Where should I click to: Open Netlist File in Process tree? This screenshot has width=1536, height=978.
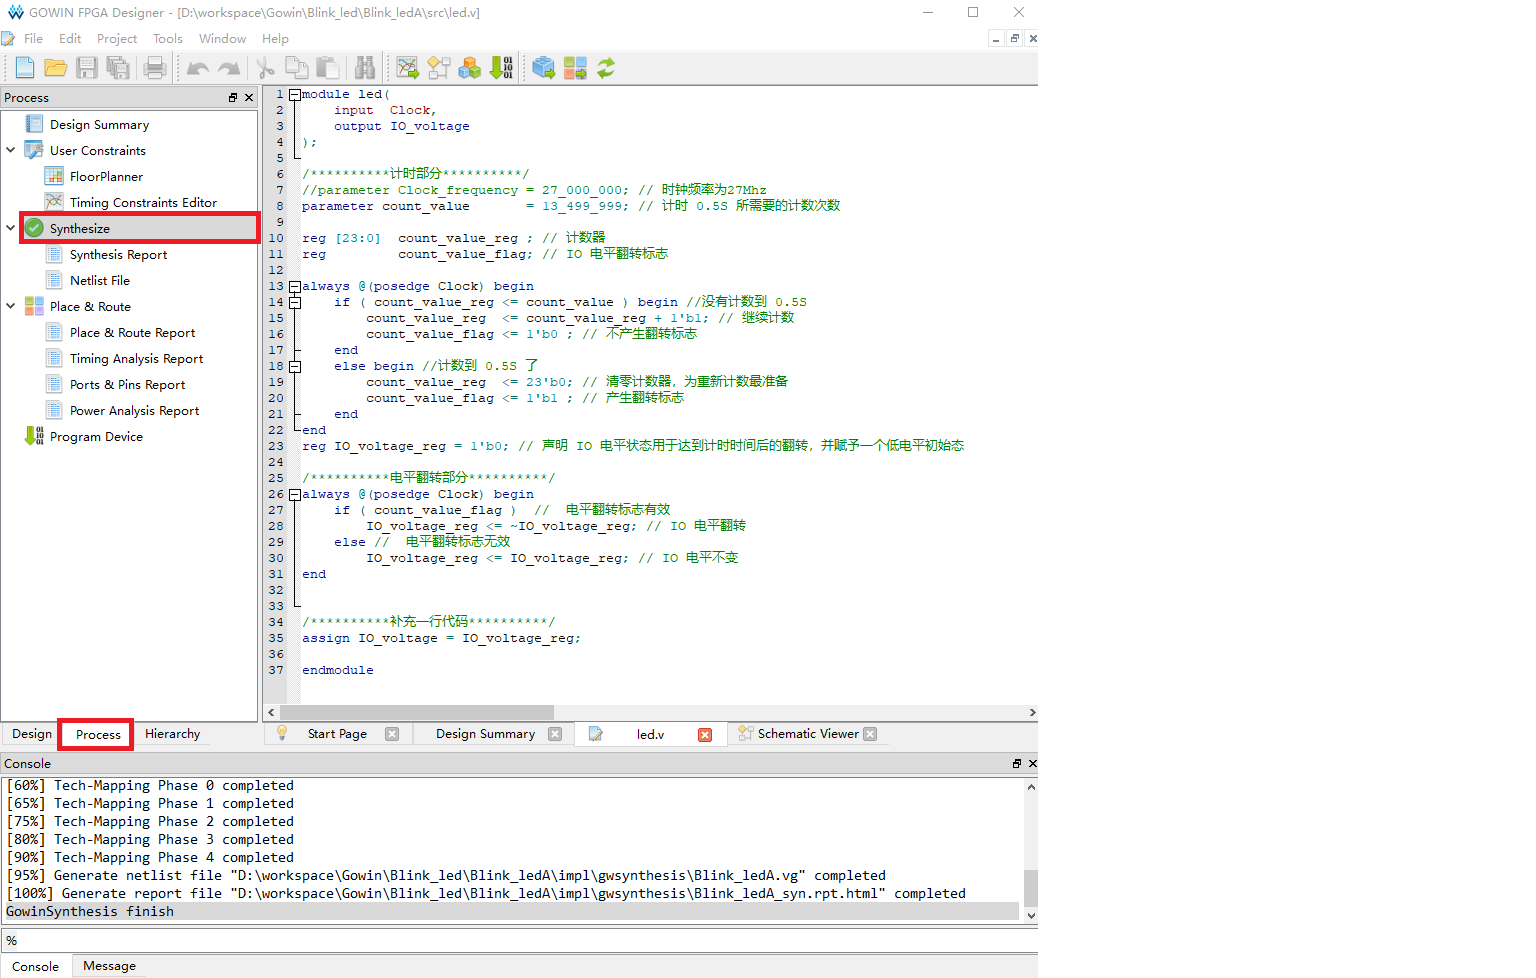[x=100, y=280]
